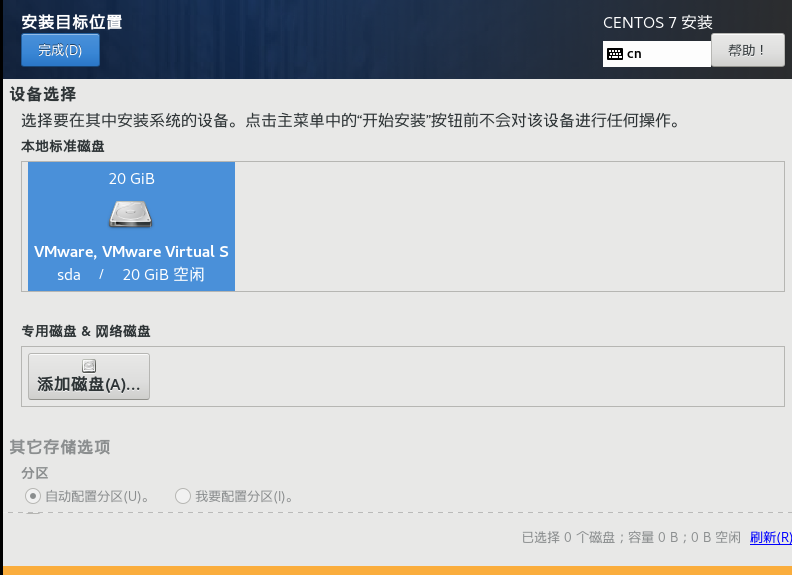This screenshot has height=575, width=792.
Task: Click the 本地标准磁盘 section label
Action: (x=63, y=147)
